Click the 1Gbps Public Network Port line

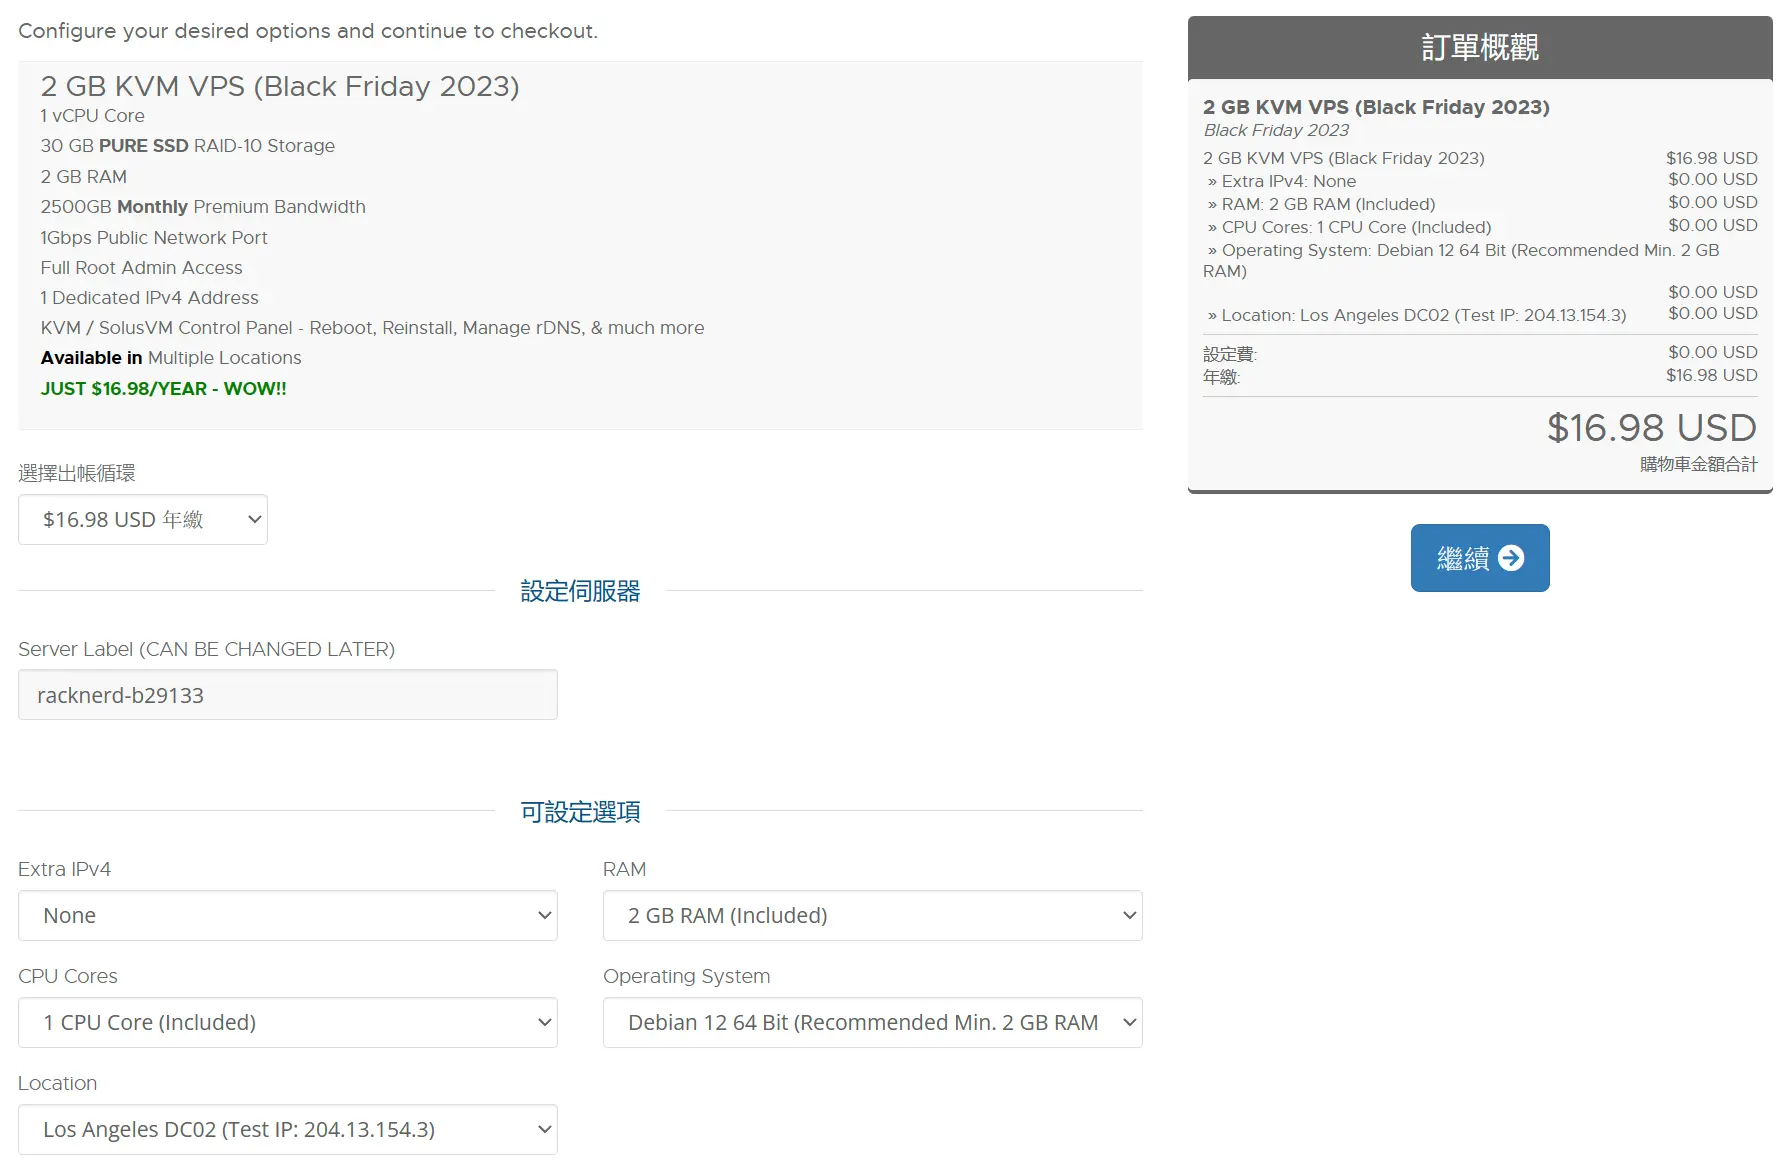(x=154, y=238)
